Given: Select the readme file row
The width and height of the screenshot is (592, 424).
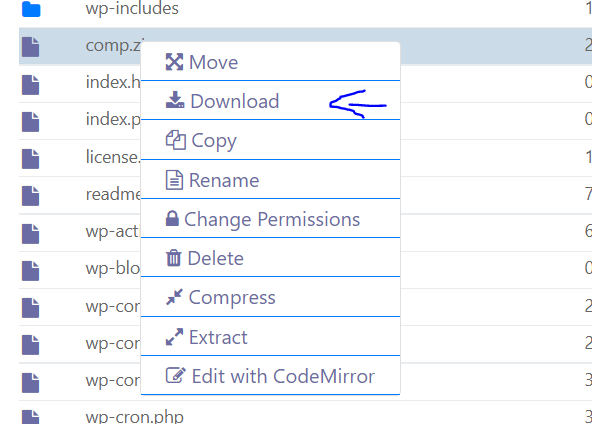Looking at the screenshot, I should click(305, 195).
